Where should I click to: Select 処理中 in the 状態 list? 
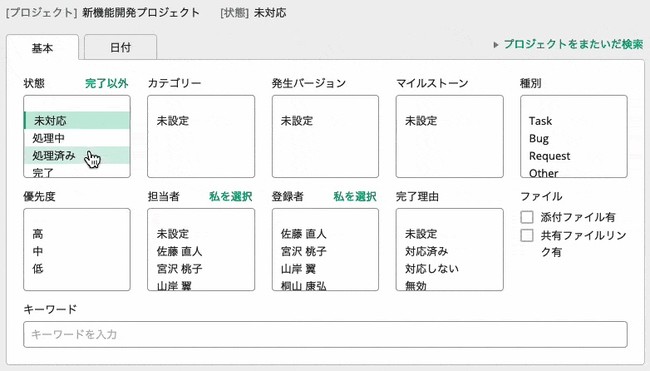(77, 138)
